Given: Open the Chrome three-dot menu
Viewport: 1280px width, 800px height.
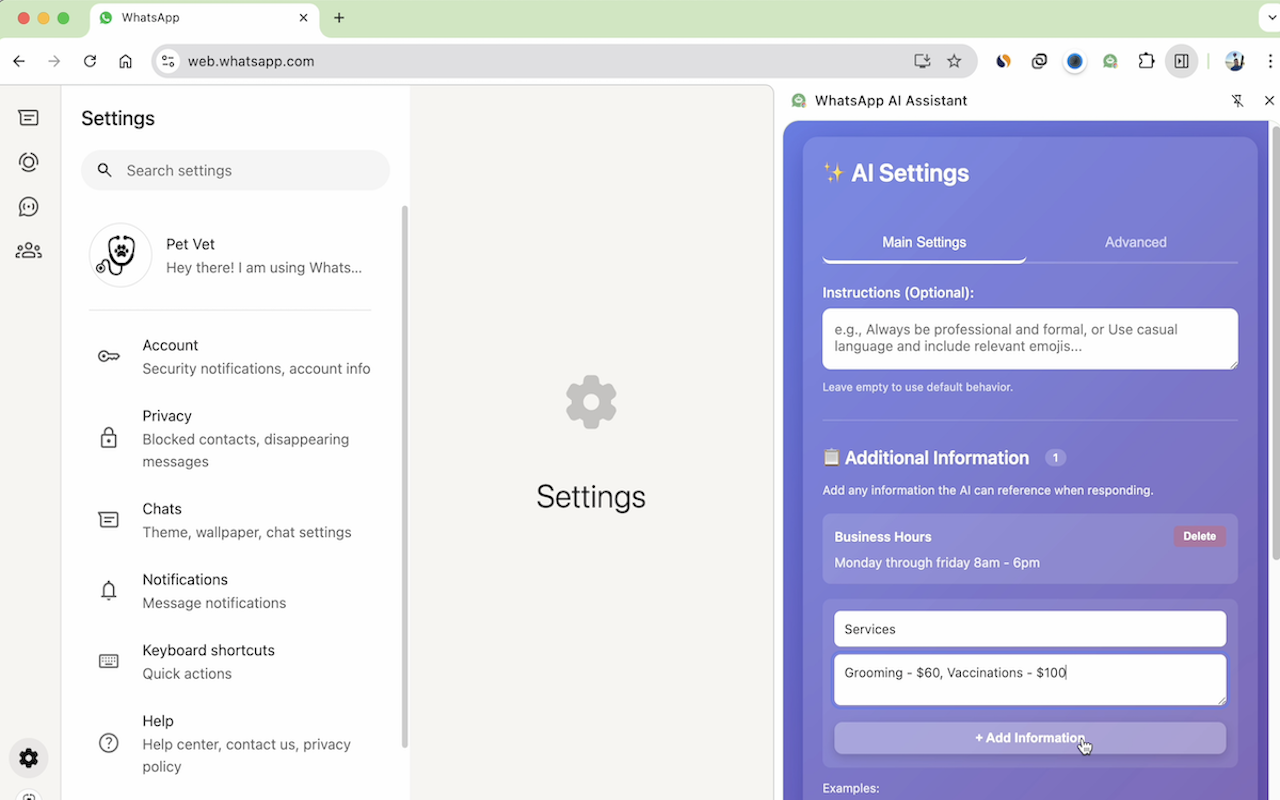Looking at the screenshot, I should [x=1270, y=61].
